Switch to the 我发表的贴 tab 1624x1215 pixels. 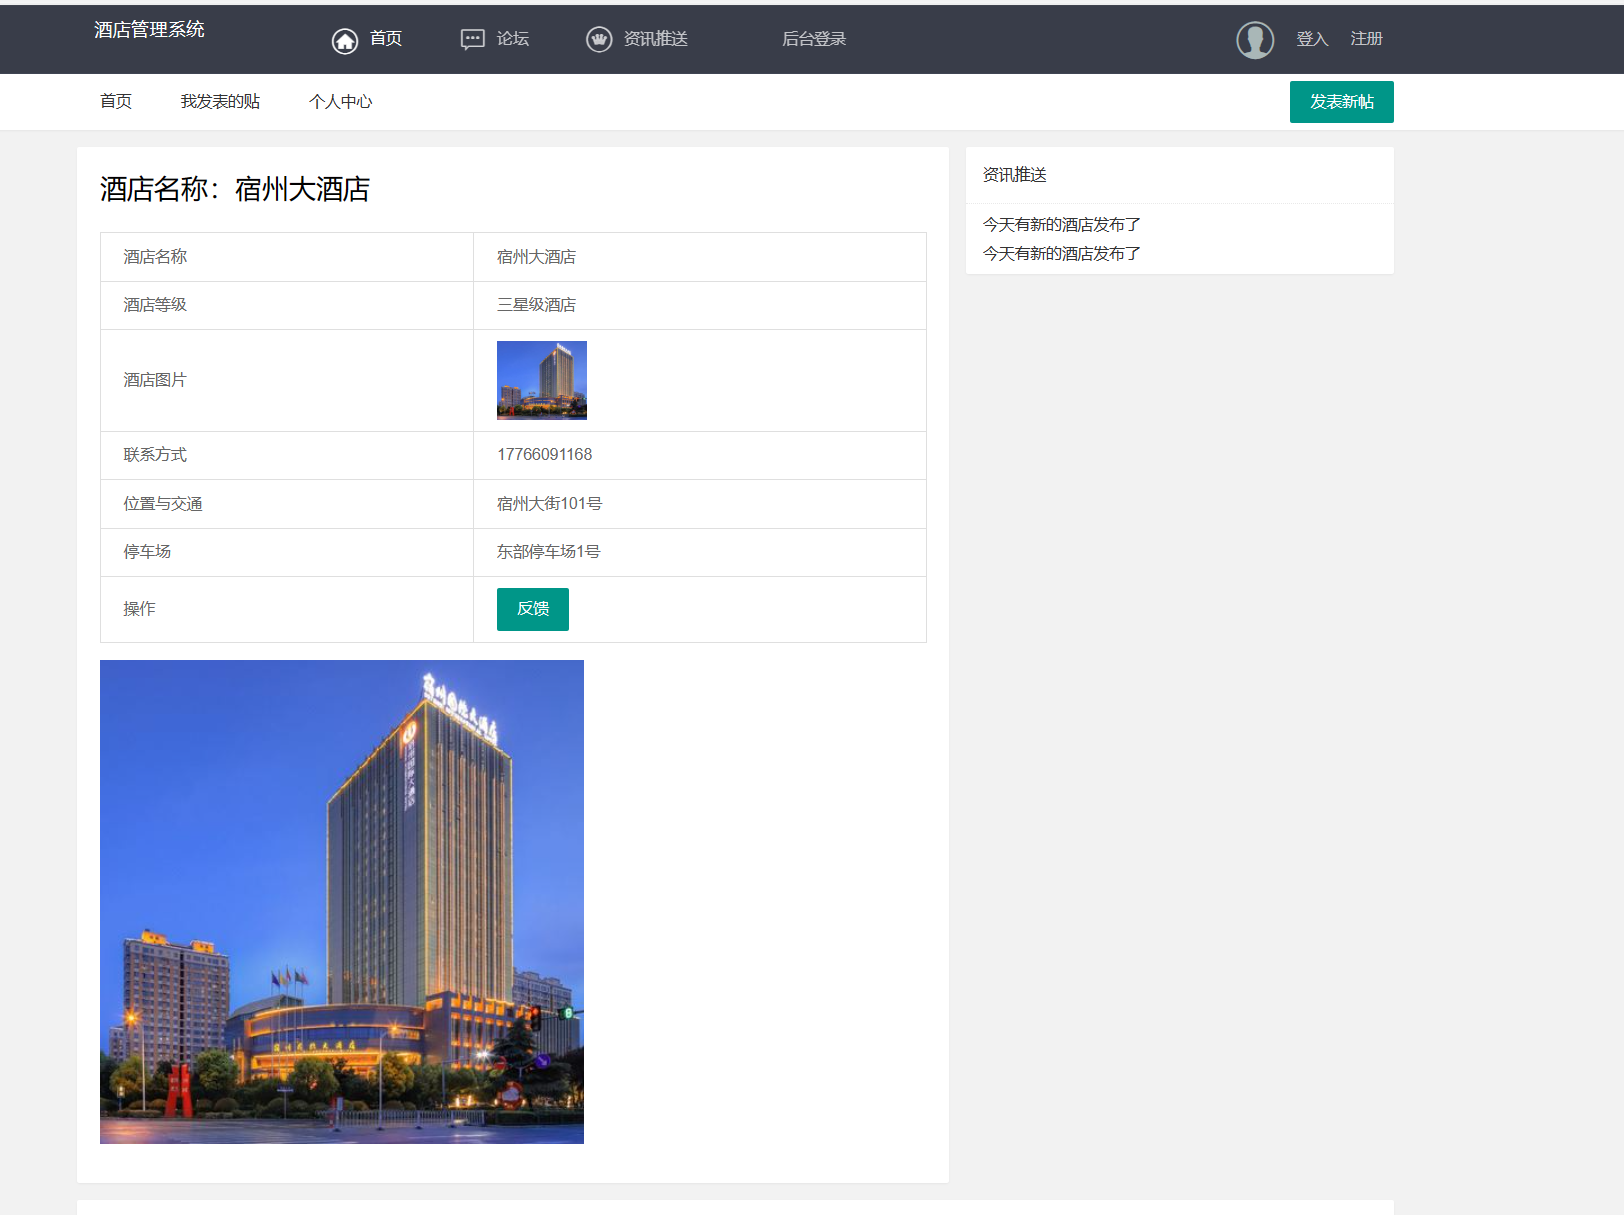click(220, 101)
